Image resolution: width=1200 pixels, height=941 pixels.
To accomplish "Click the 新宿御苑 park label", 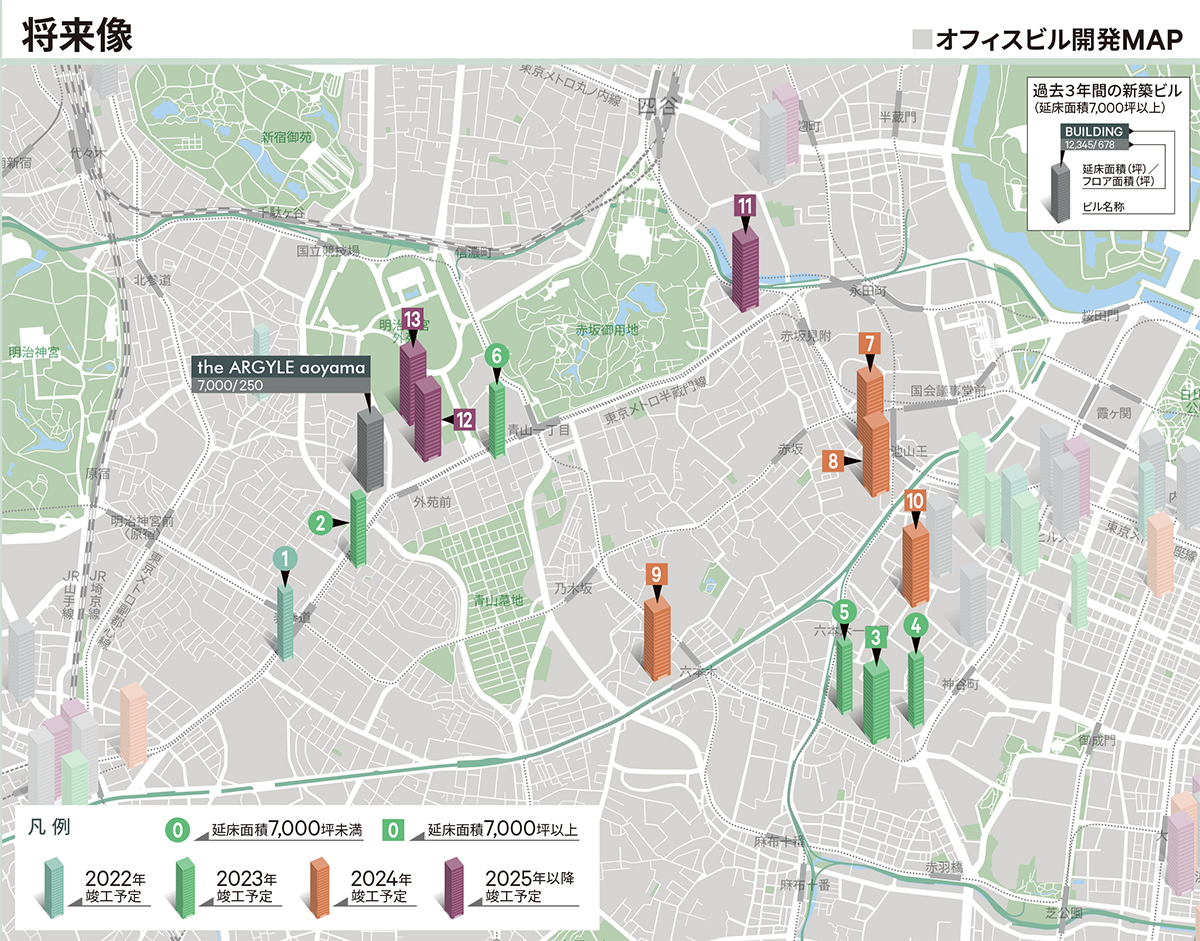I will 287,136.
